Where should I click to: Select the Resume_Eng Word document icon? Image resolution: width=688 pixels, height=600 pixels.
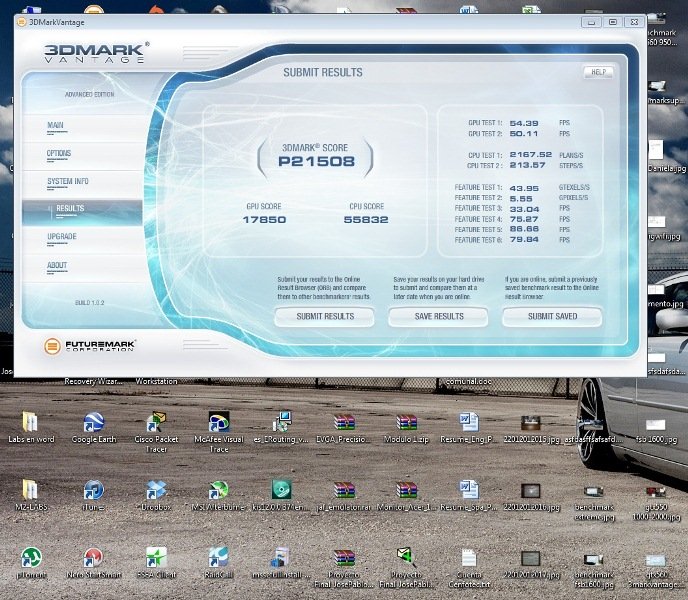point(469,423)
